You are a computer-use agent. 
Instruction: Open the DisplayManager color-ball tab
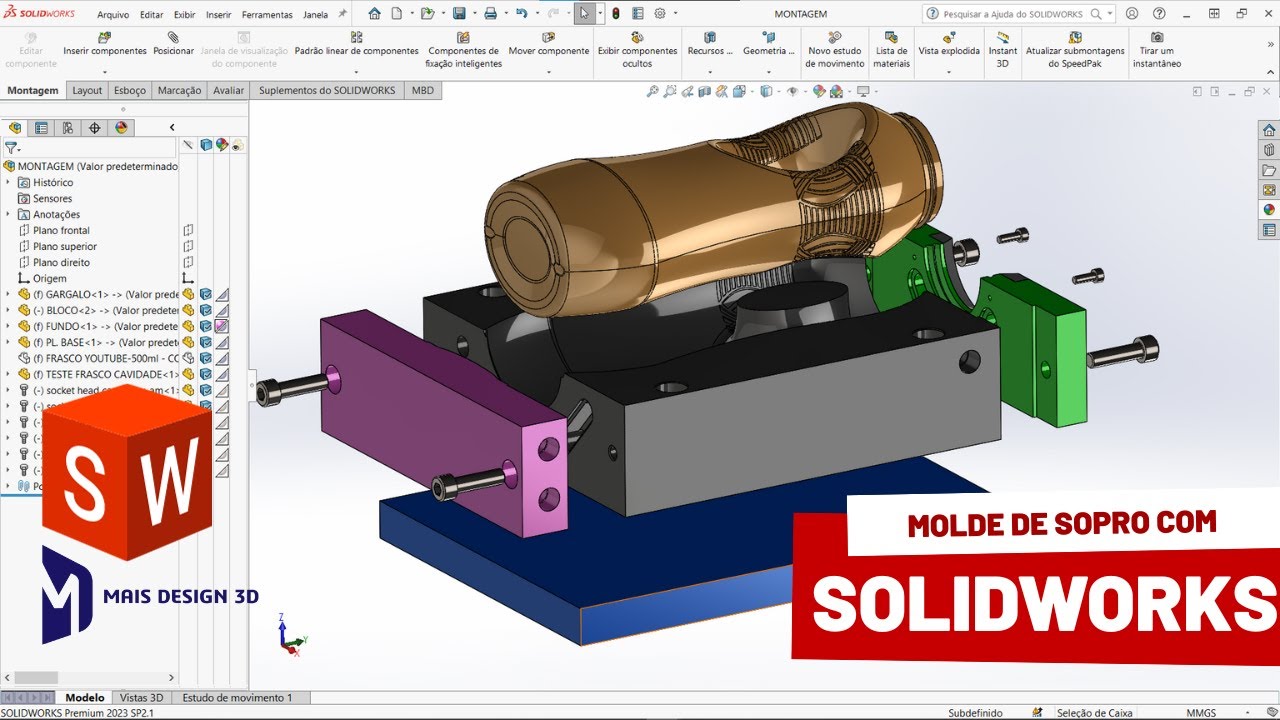click(121, 128)
